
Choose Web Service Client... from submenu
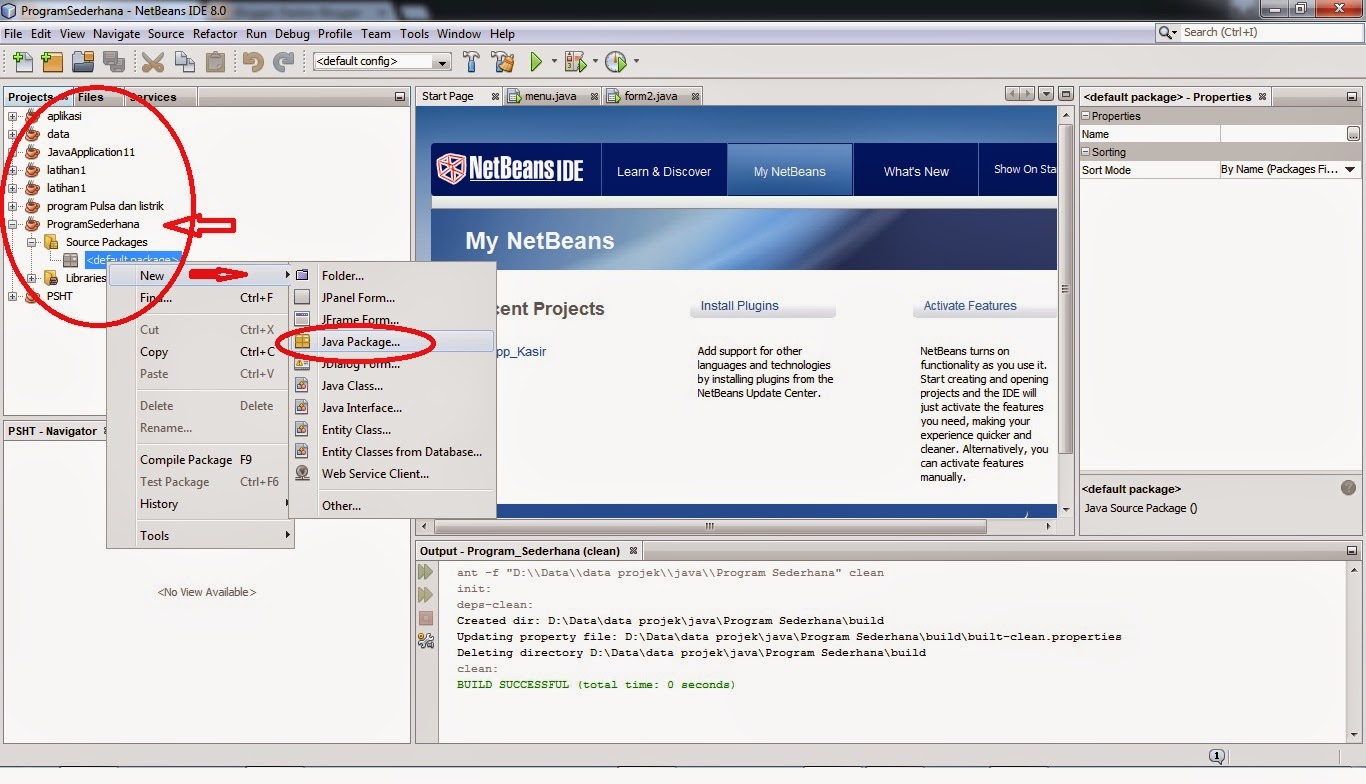pyautogui.click(x=393, y=474)
